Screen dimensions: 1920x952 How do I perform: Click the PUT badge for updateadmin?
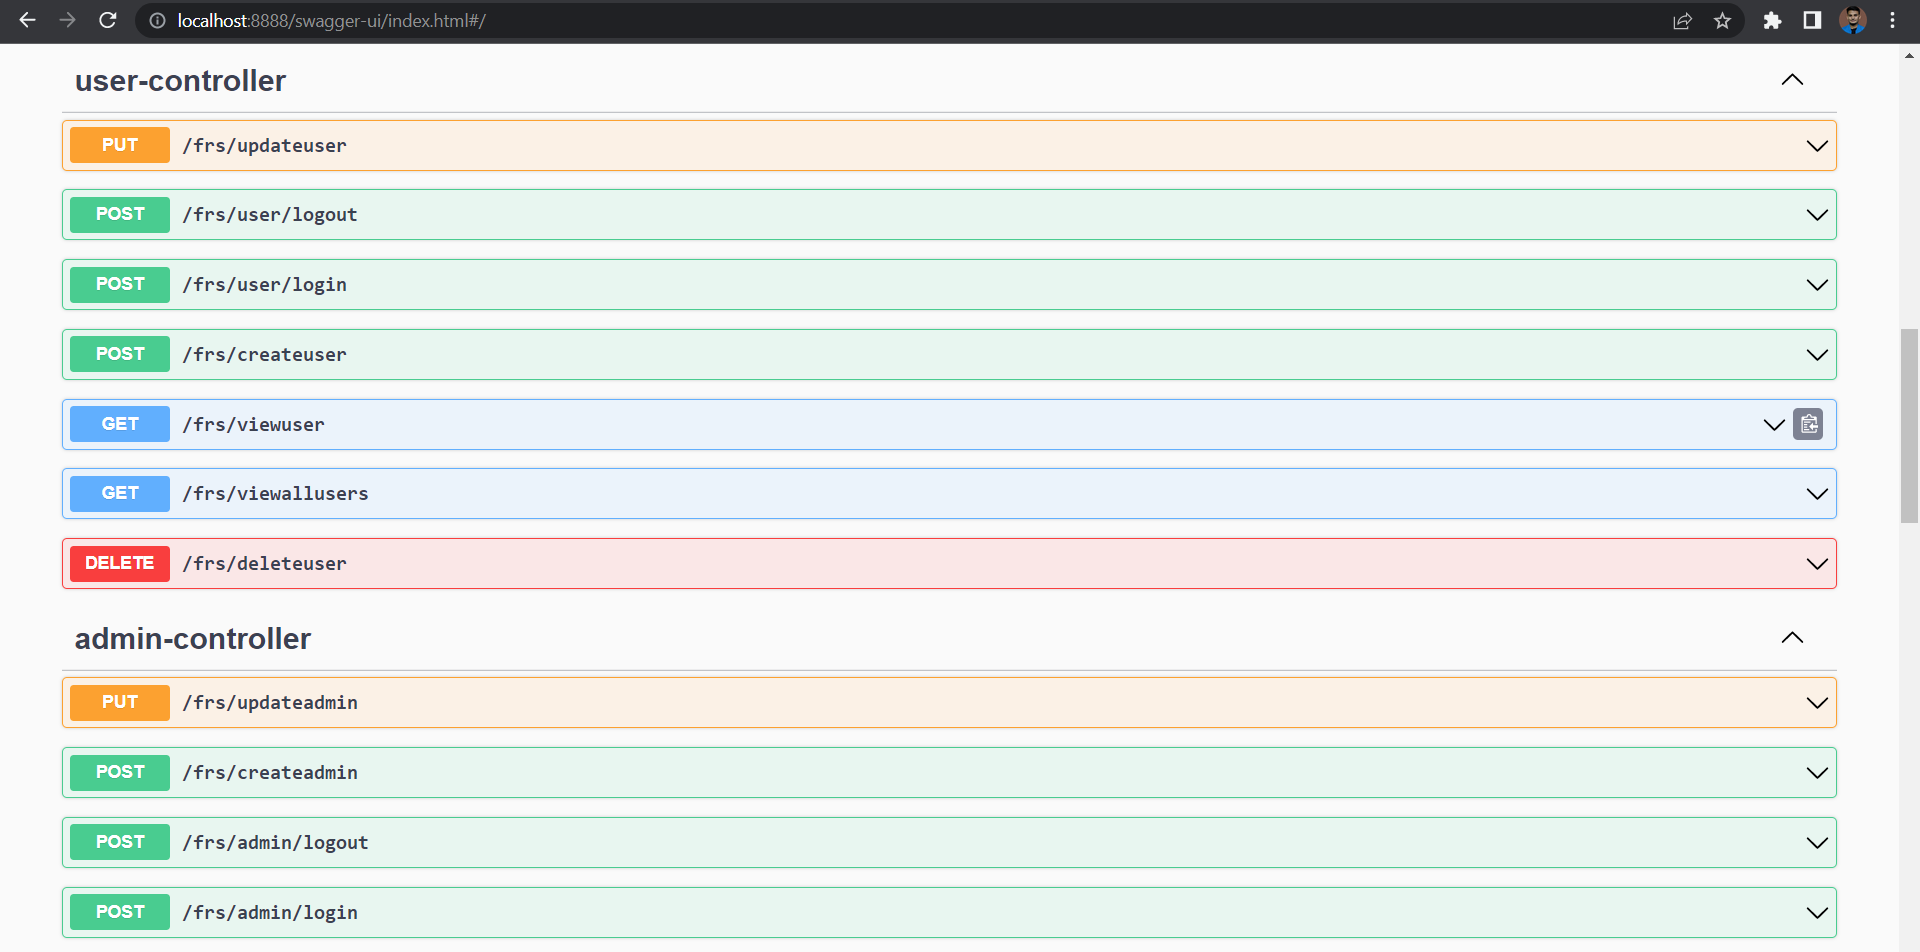coord(120,702)
